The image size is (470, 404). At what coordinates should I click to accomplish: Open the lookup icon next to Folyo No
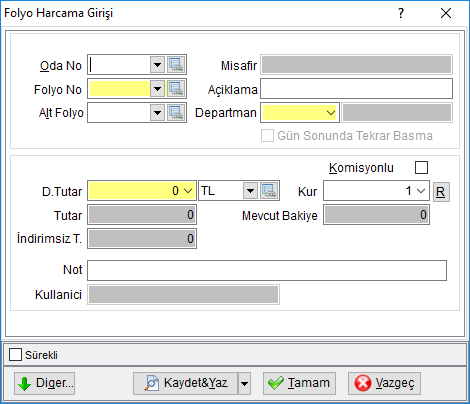pyautogui.click(x=176, y=89)
